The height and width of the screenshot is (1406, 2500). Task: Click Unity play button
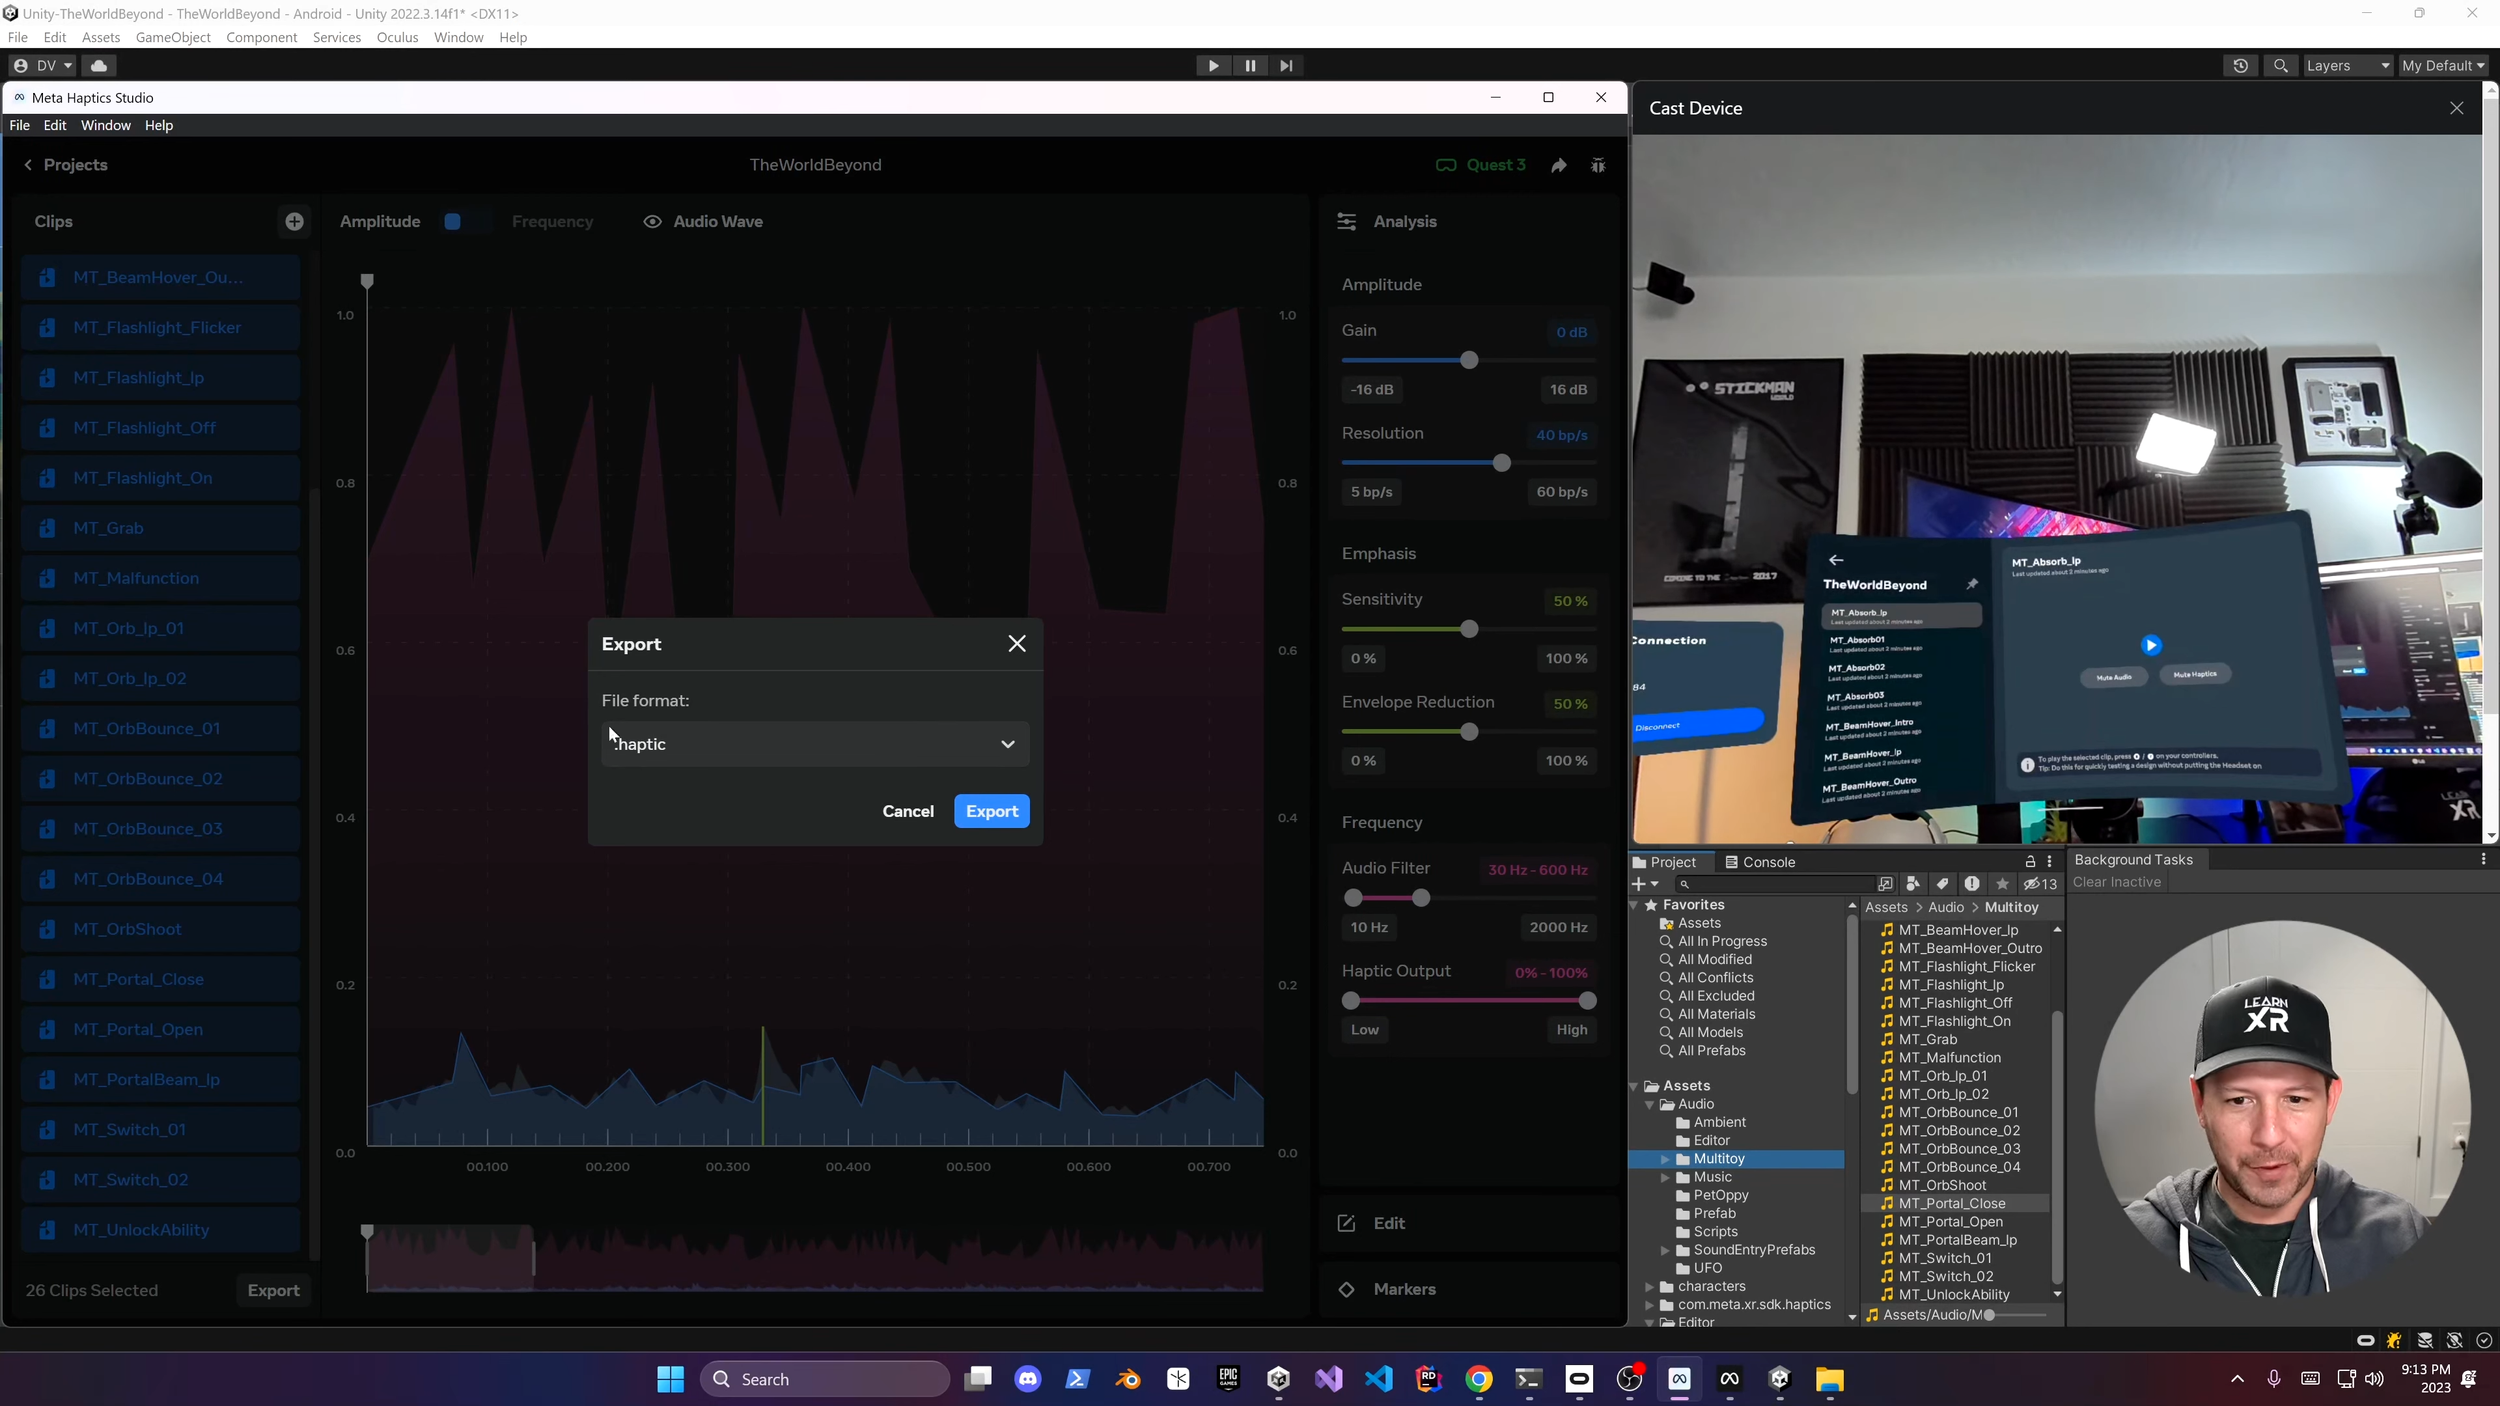pos(1213,66)
